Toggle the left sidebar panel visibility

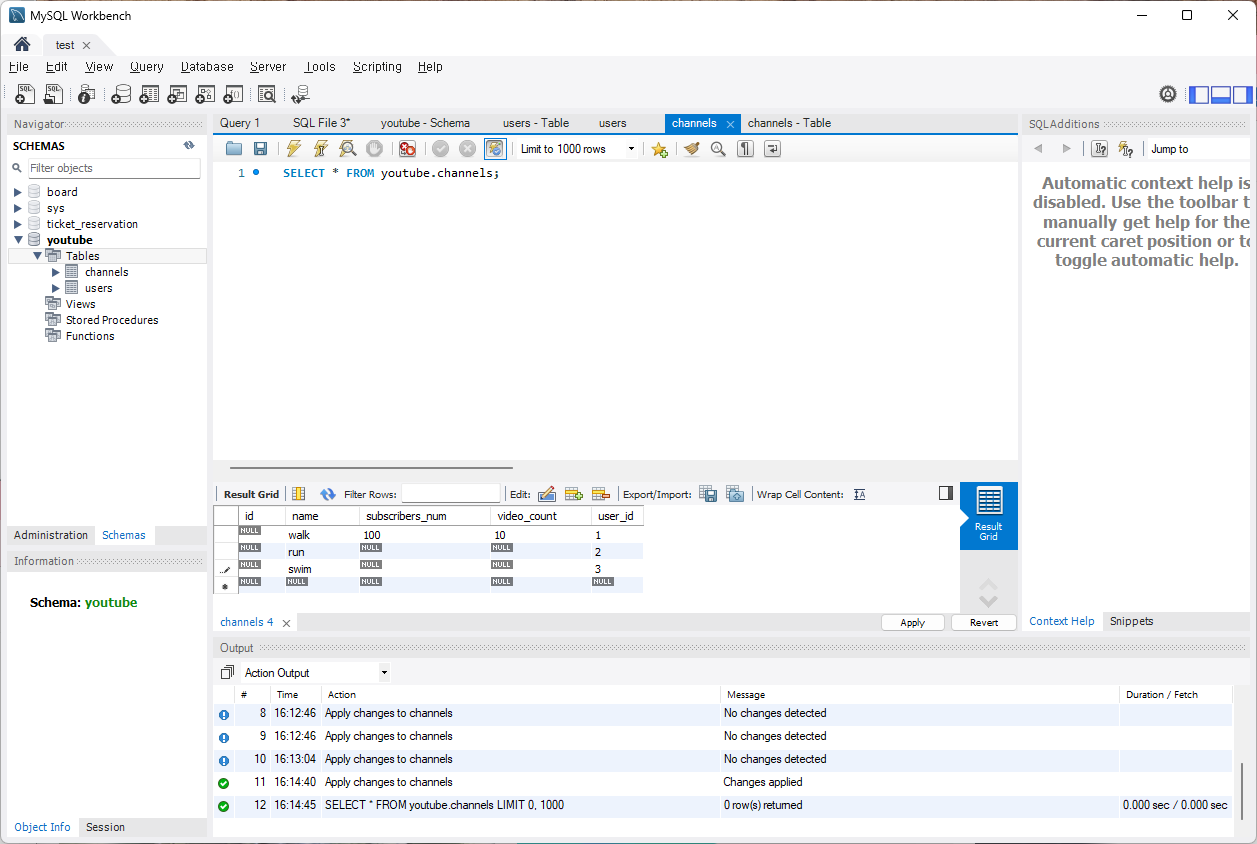point(1199,95)
